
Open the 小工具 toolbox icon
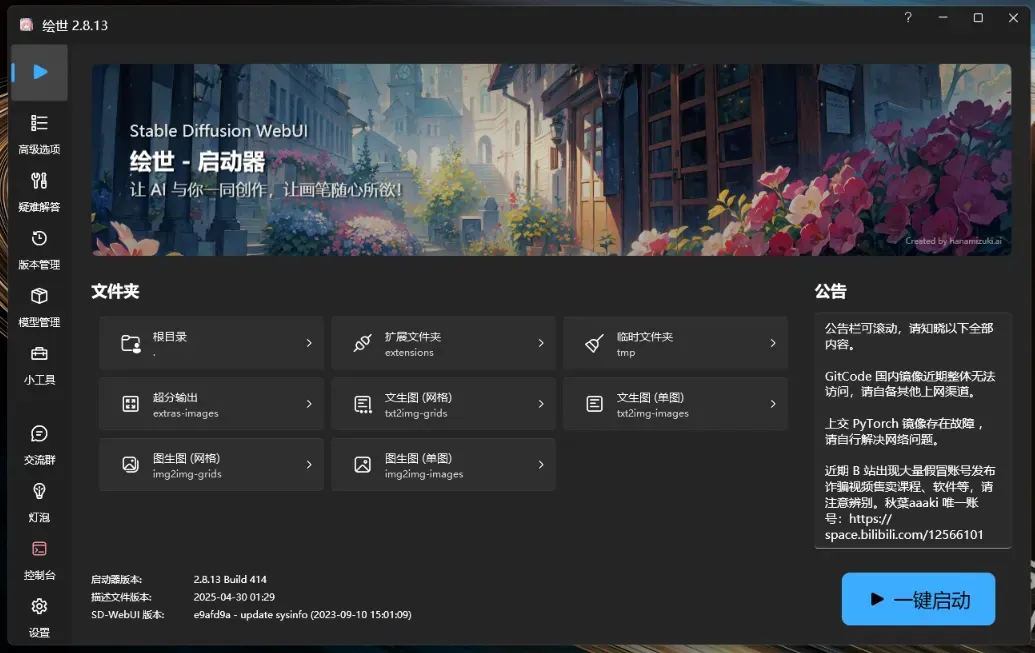click(39, 355)
